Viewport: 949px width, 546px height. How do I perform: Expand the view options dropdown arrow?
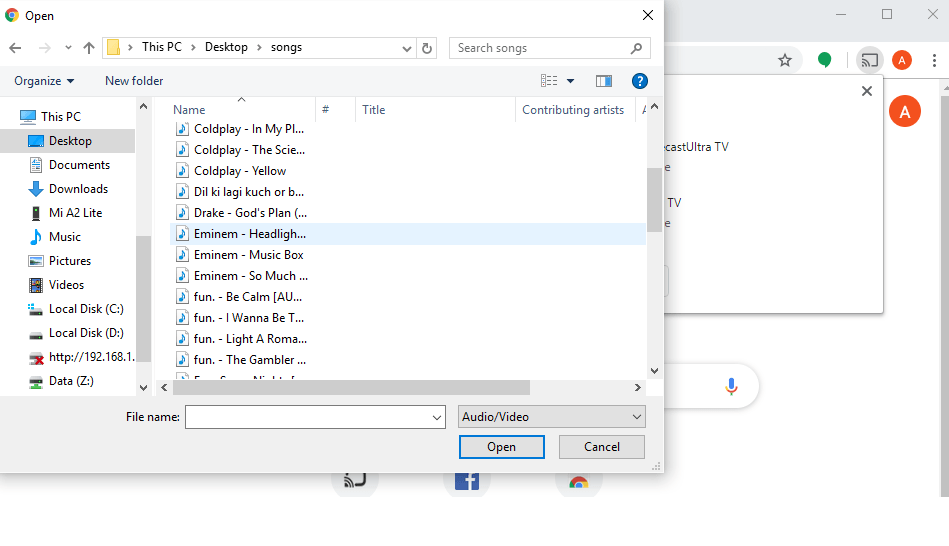tap(570, 81)
